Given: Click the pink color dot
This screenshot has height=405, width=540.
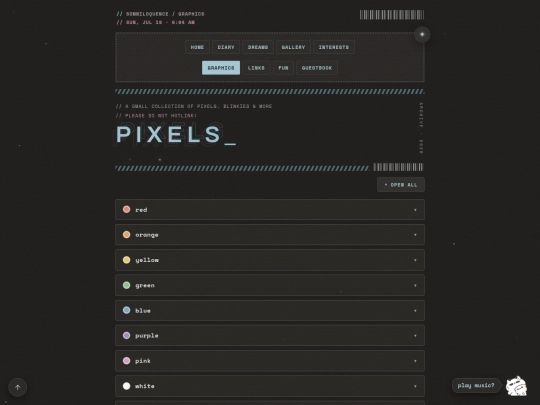Looking at the screenshot, I should [x=126, y=361].
